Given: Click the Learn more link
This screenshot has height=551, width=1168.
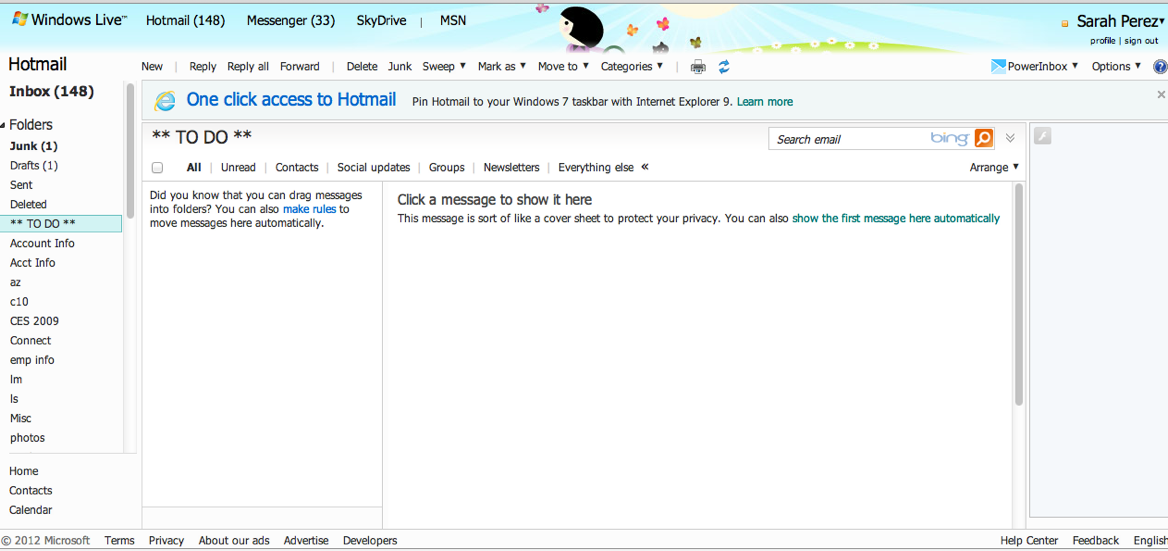Looking at the screenshot, I should [765, 102].
